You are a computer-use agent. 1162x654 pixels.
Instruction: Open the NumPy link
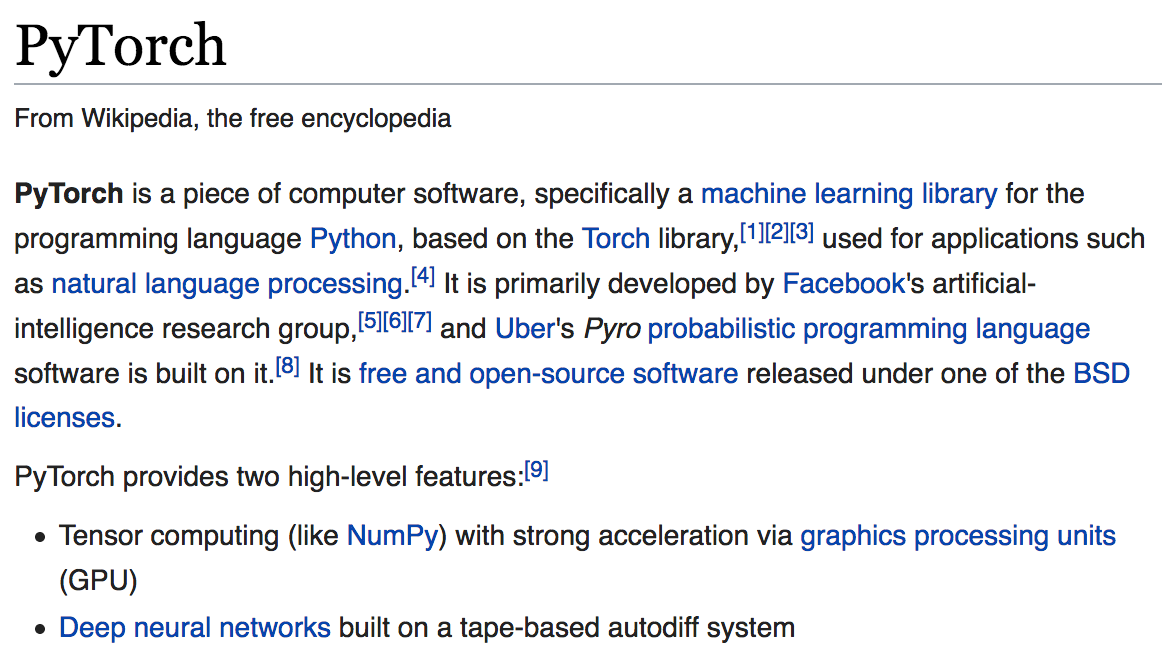(392, 536)
